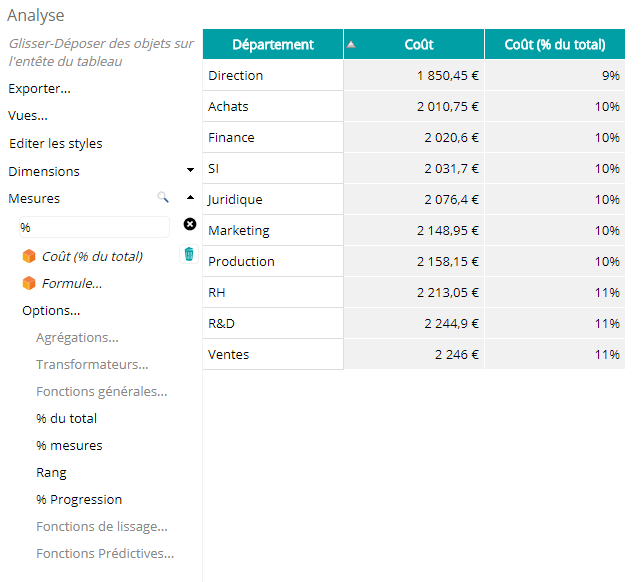This screenshot has height=582, width=644.
Task: Select the Coût (% du total) column header
Action: (x=555, y=44)
